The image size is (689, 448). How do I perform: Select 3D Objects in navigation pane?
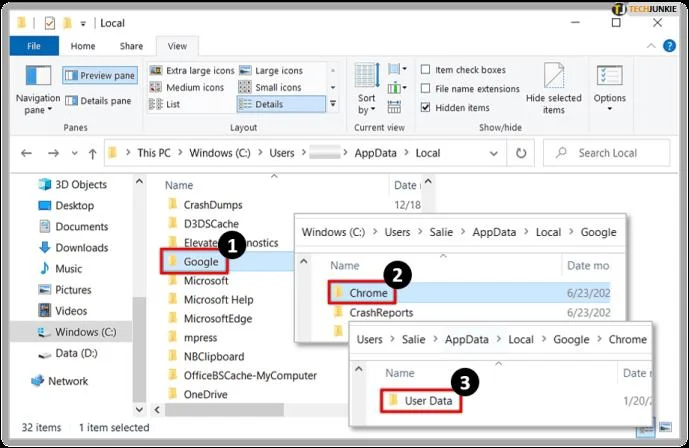(x=73, y=184)
